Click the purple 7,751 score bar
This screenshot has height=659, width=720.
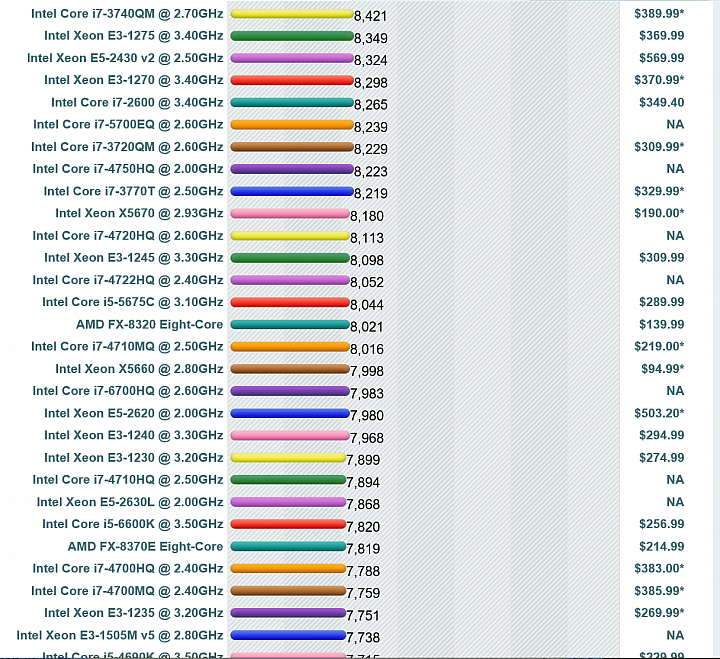tap(288, 613)
